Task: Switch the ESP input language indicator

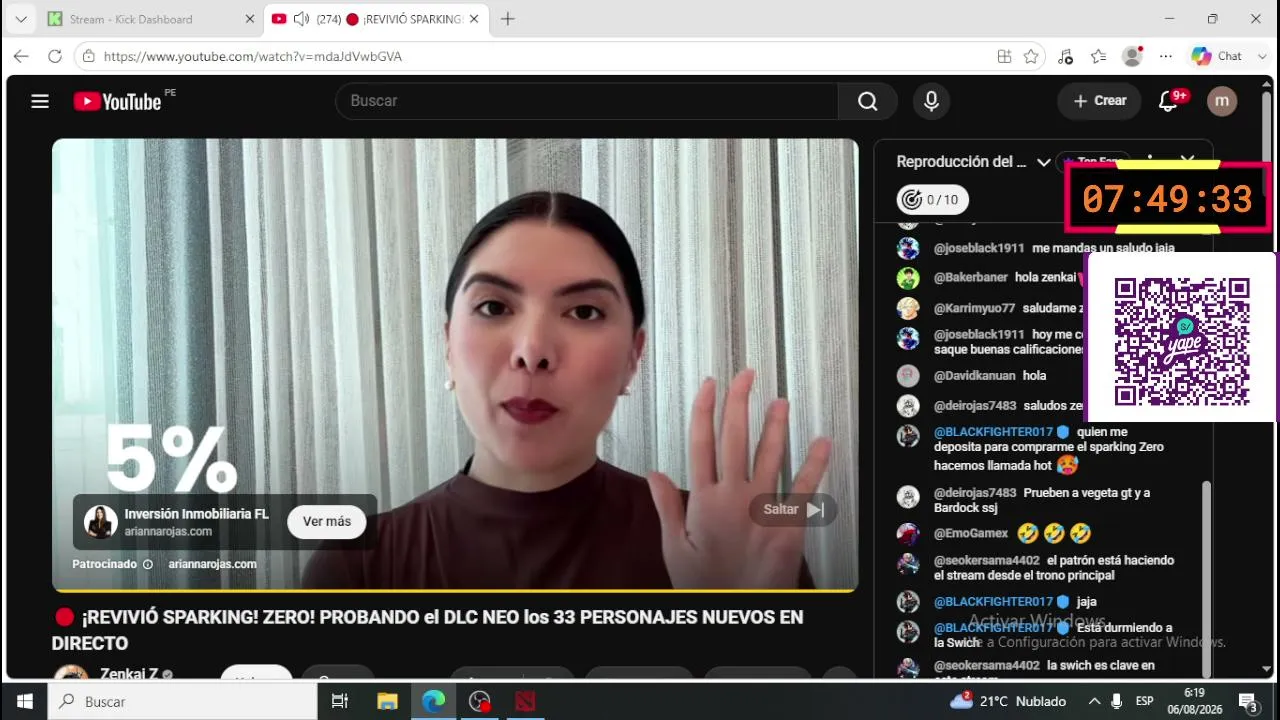Action: (x=1144, y=702)
